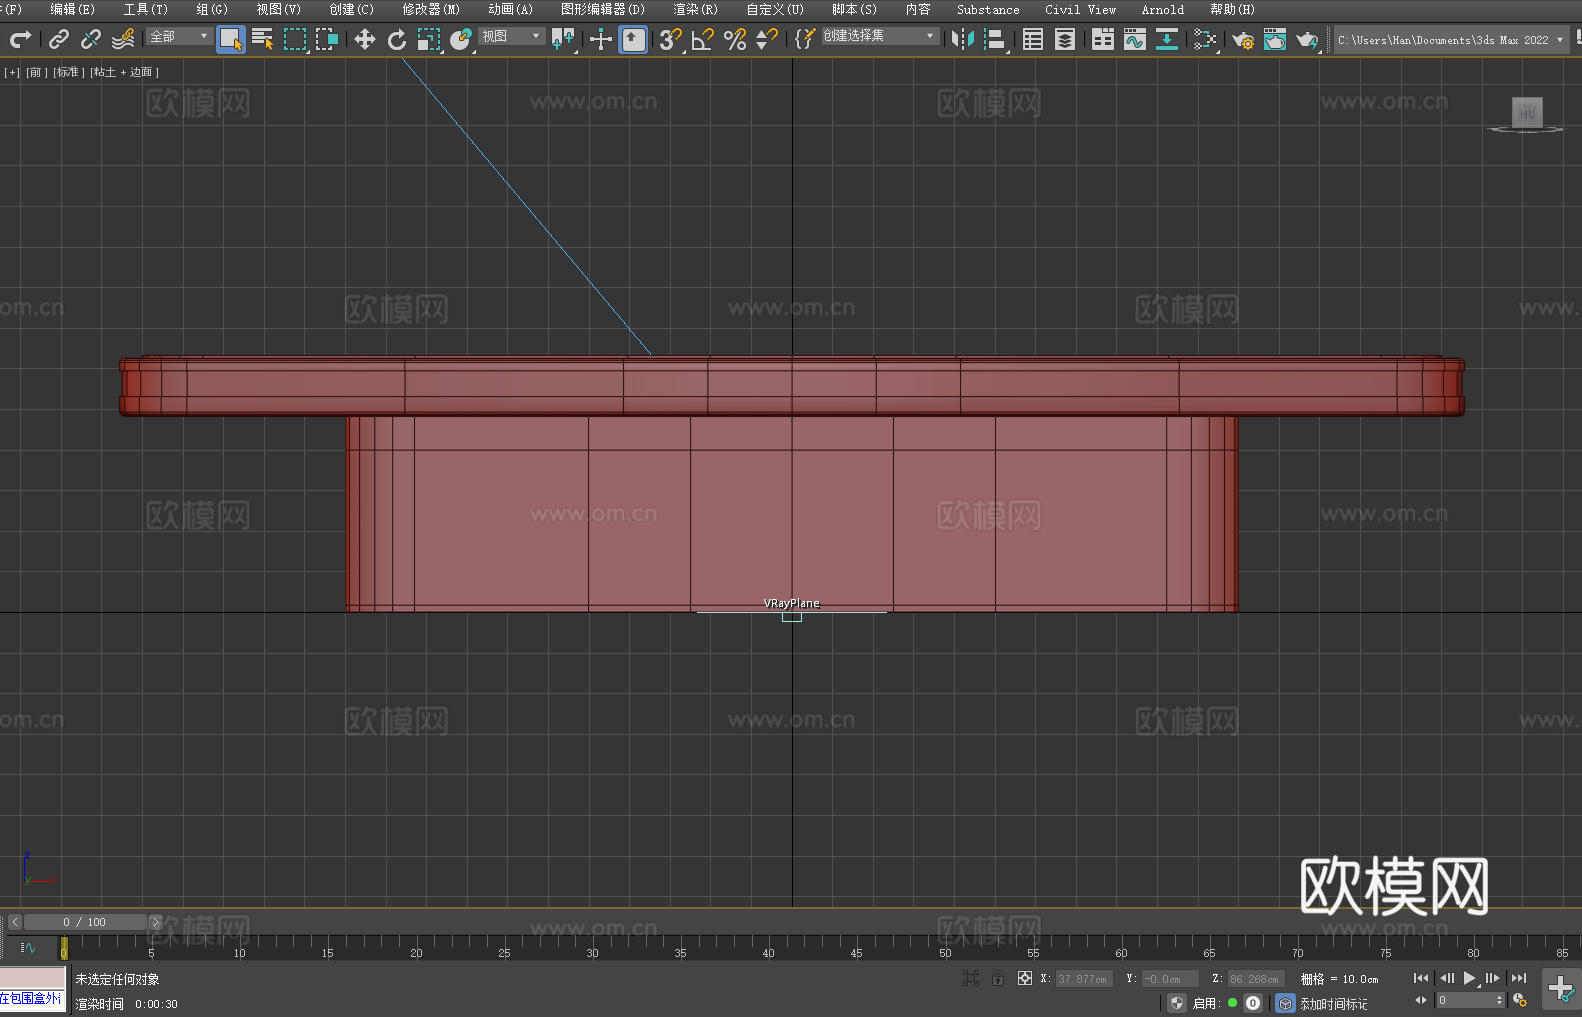Choose the Rectangular Selection Region tool
This screenshot has width=1582, height=1017.
tap(295, 39)
